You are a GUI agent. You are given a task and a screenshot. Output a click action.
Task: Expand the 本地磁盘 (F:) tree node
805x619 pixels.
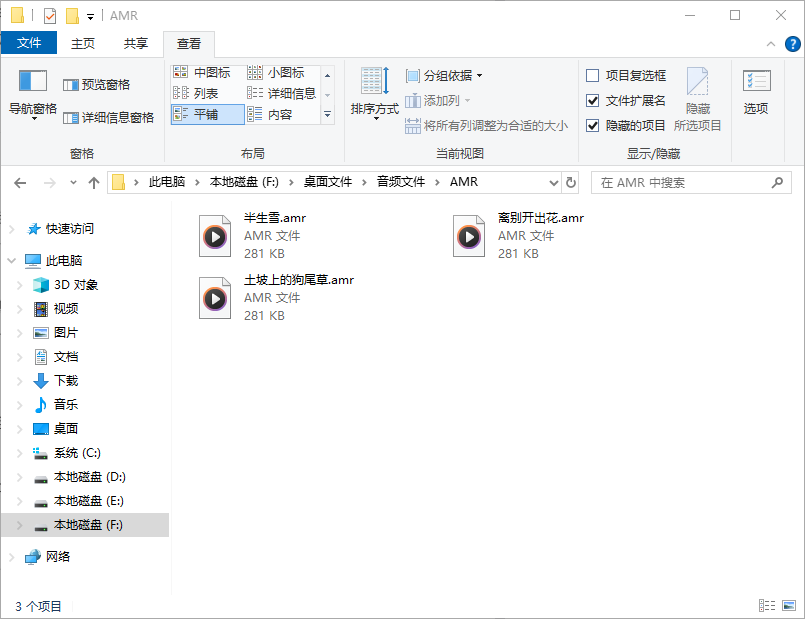[20, 525]
